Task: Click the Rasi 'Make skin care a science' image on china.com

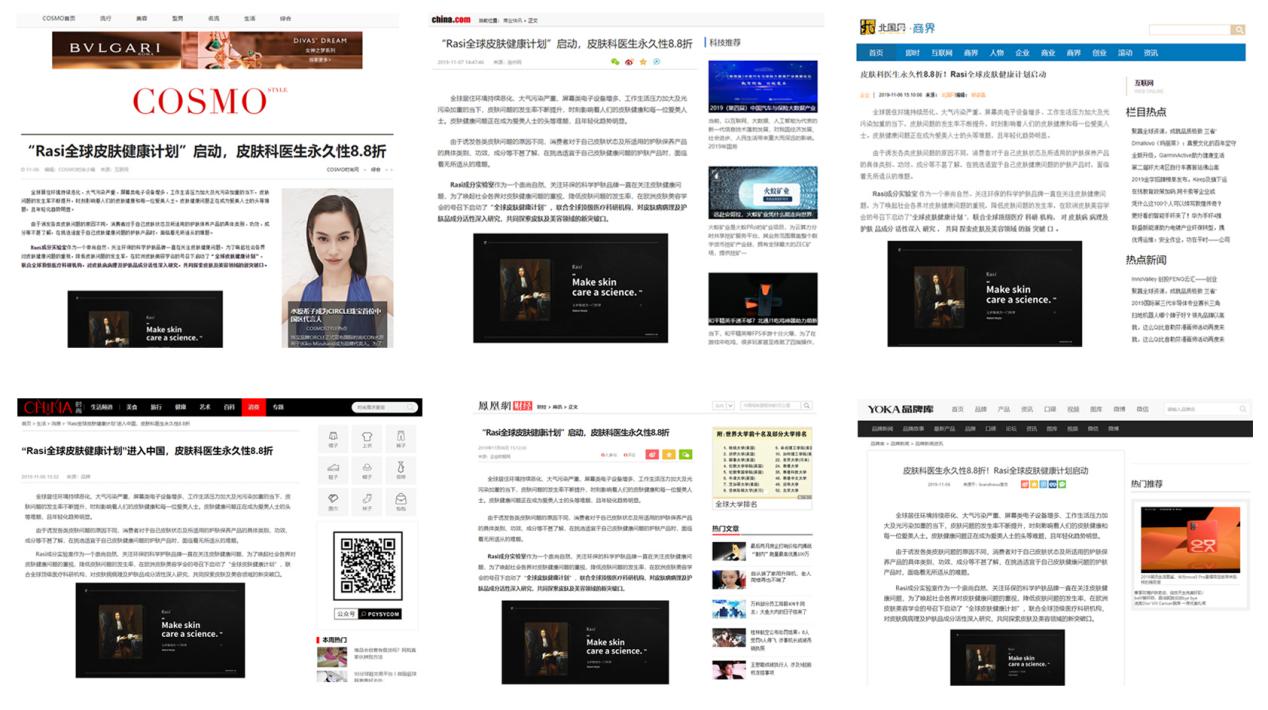Action: click(570, 289)
